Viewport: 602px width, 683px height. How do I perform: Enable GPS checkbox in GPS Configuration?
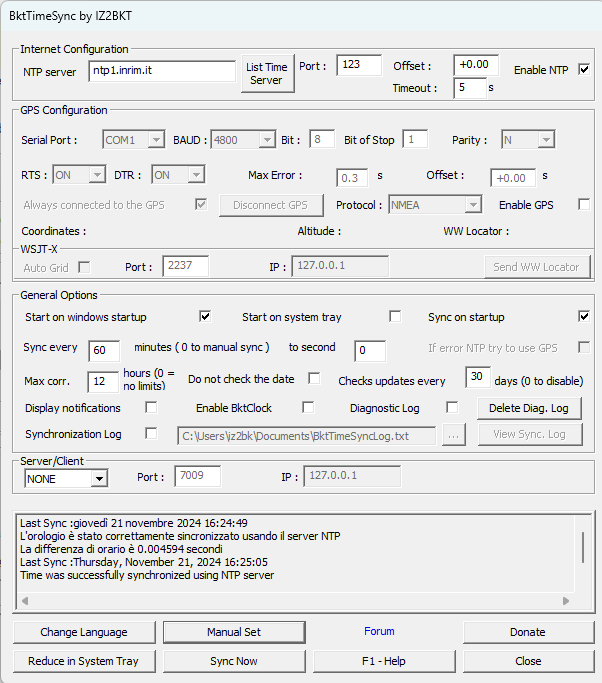click(x=584, y=205)
